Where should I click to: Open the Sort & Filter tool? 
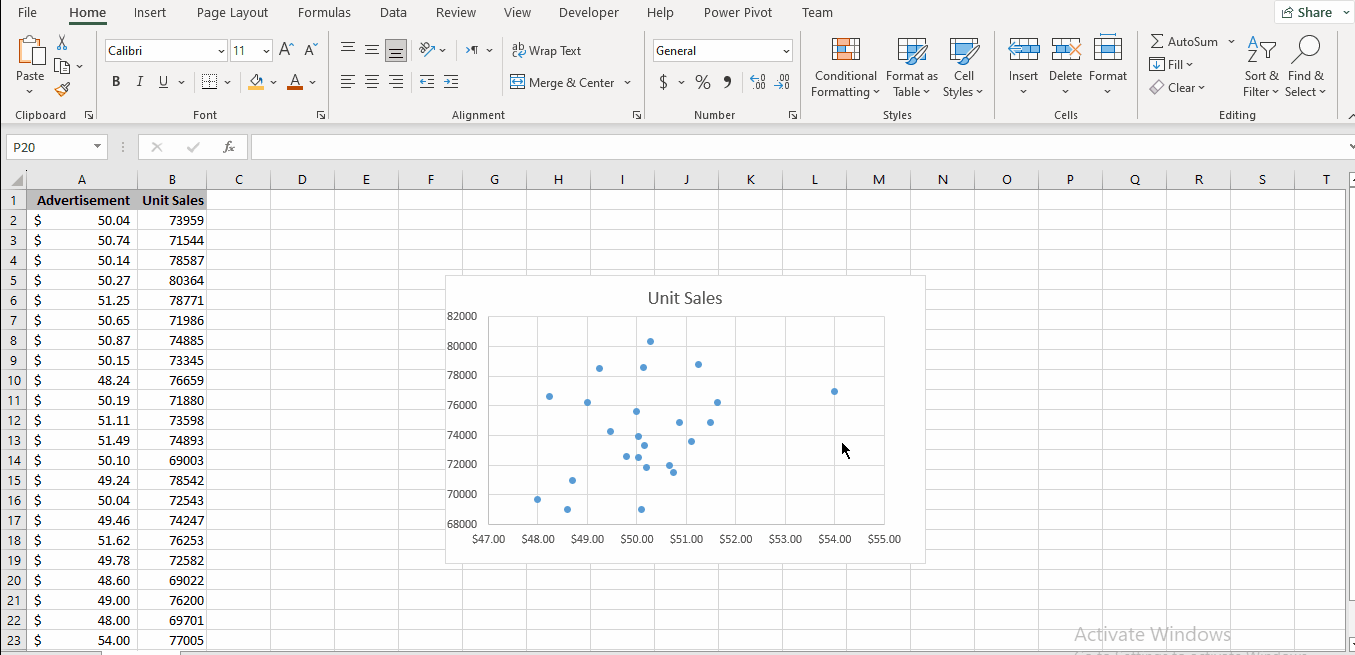[1261, 68]
